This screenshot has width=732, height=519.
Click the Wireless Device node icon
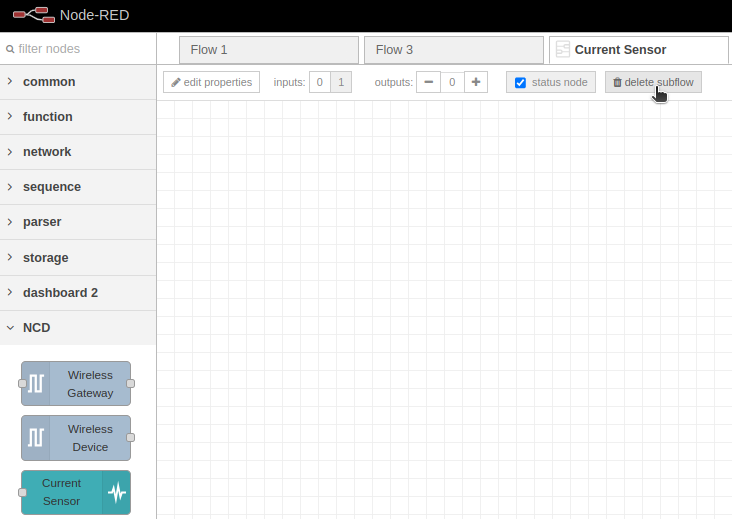36,438
